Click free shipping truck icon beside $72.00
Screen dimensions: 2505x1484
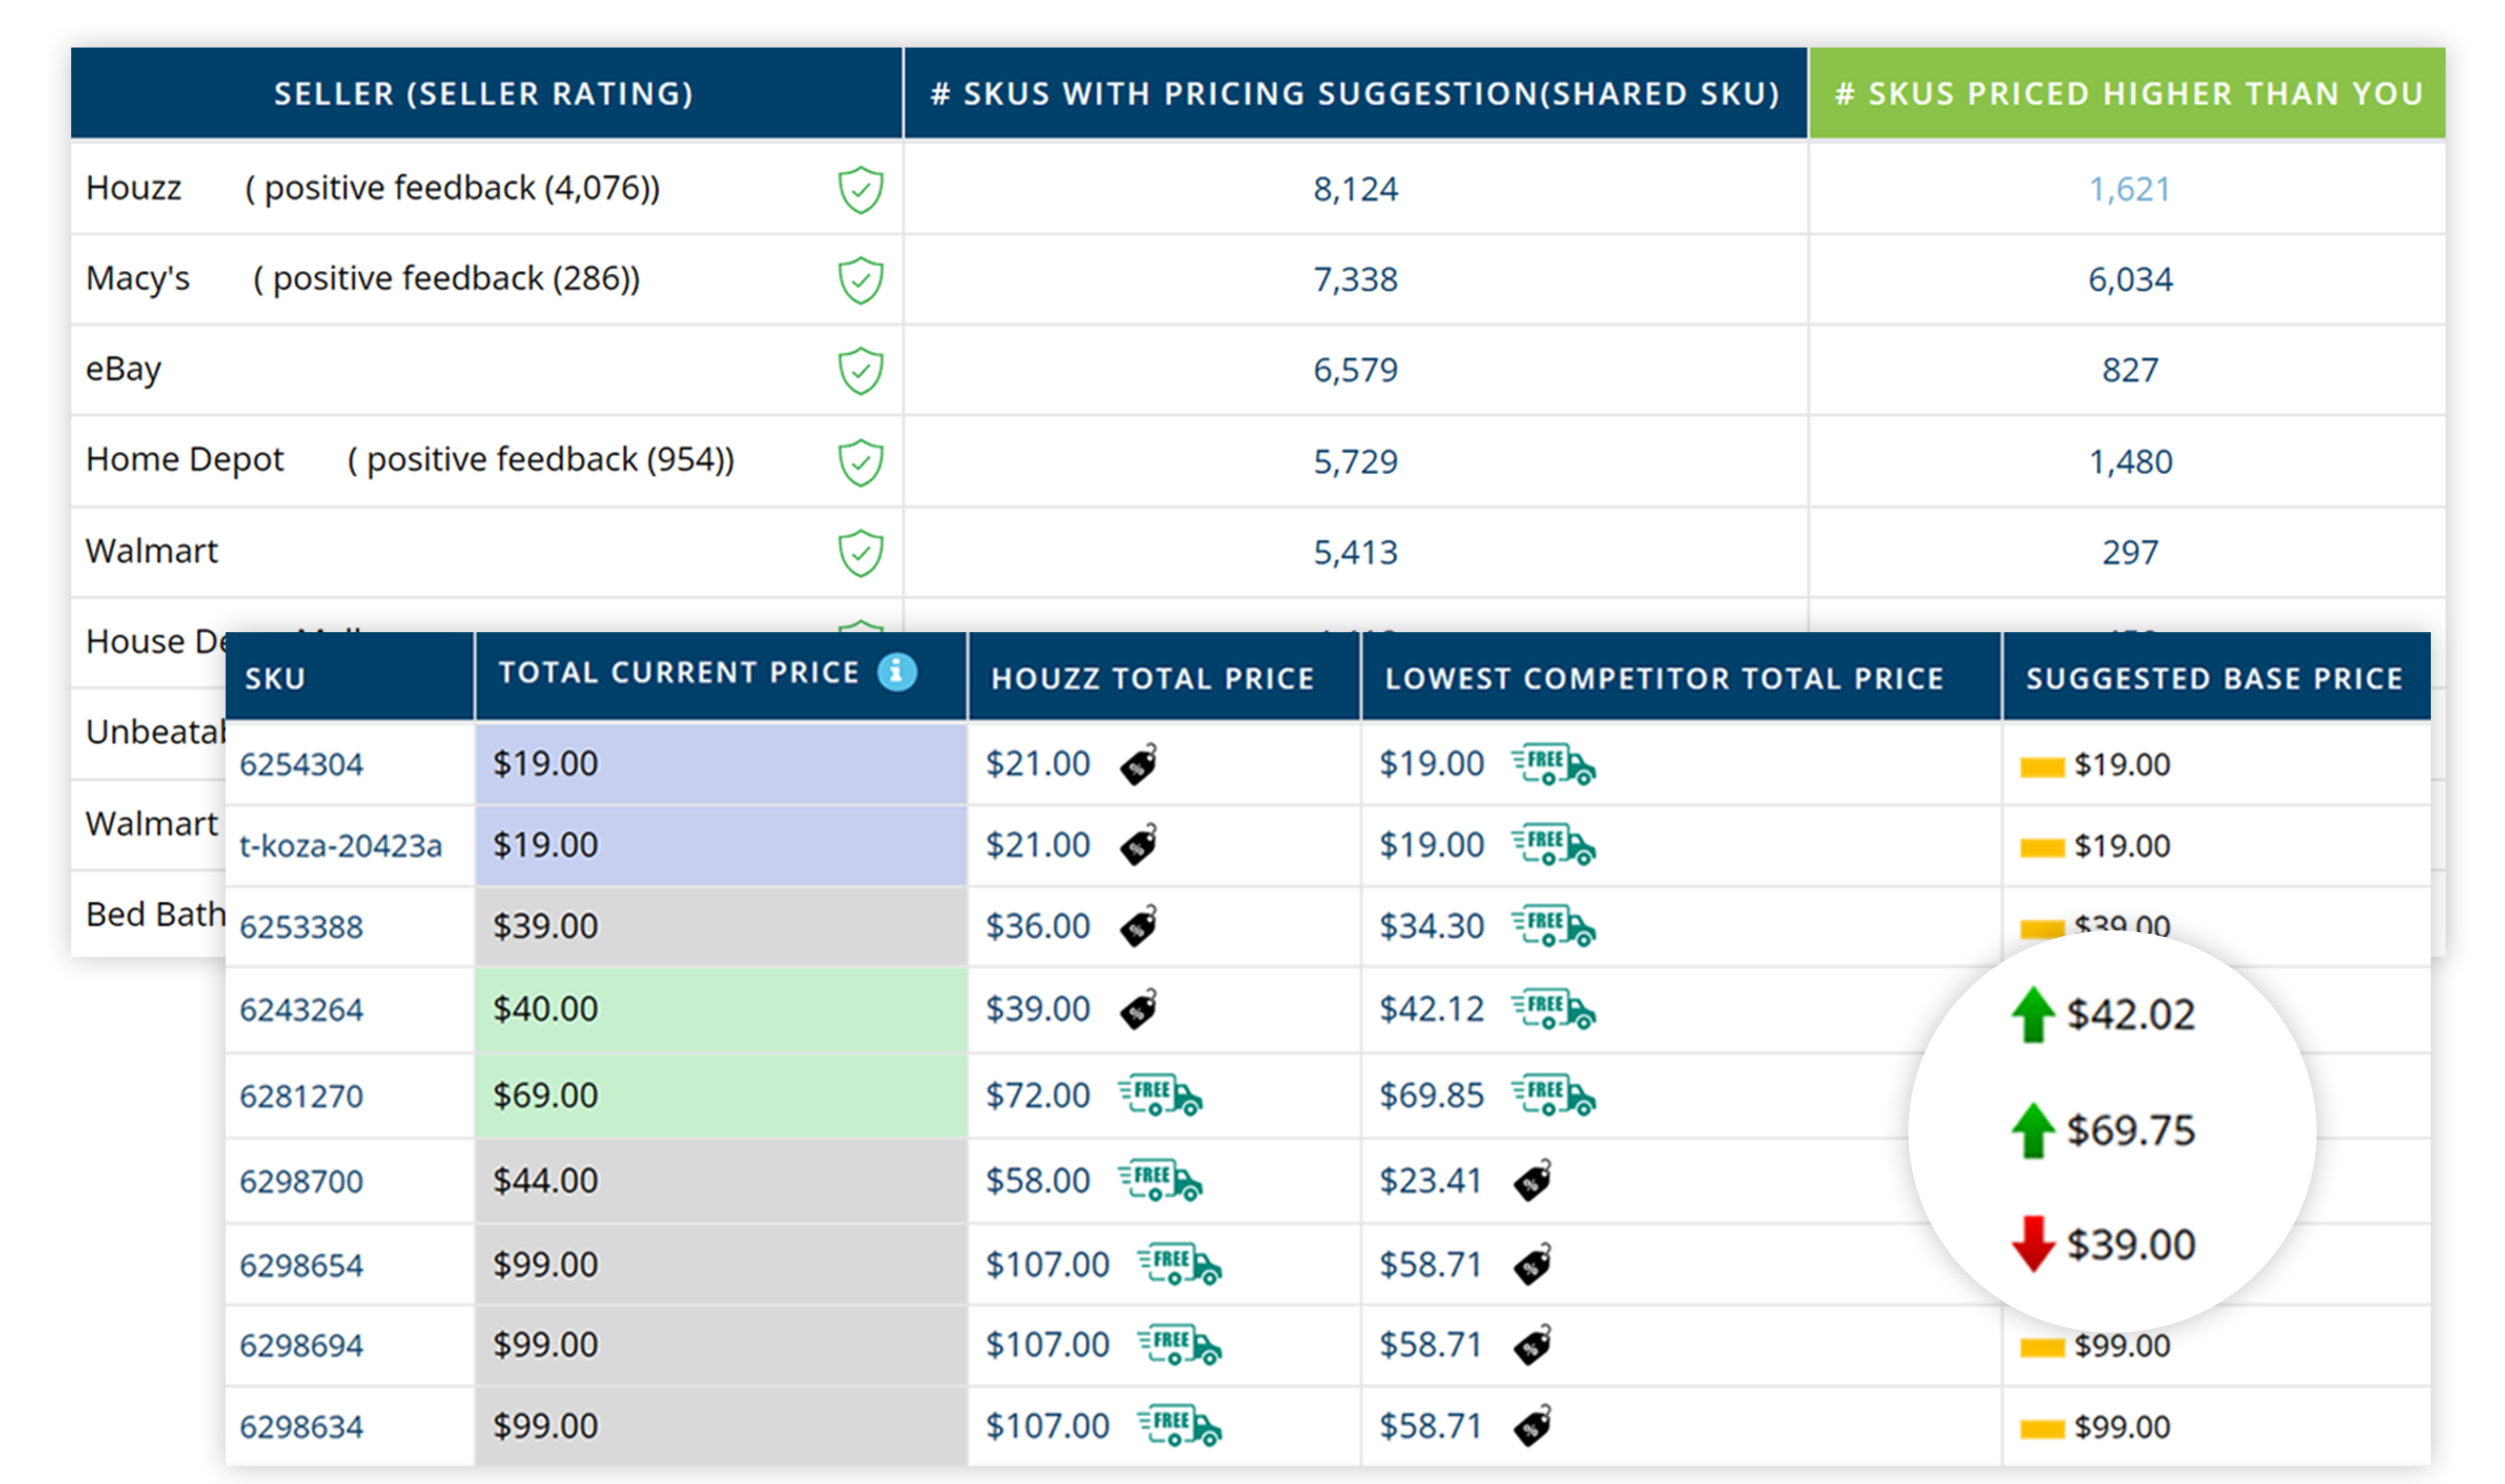[1160, 1095]
